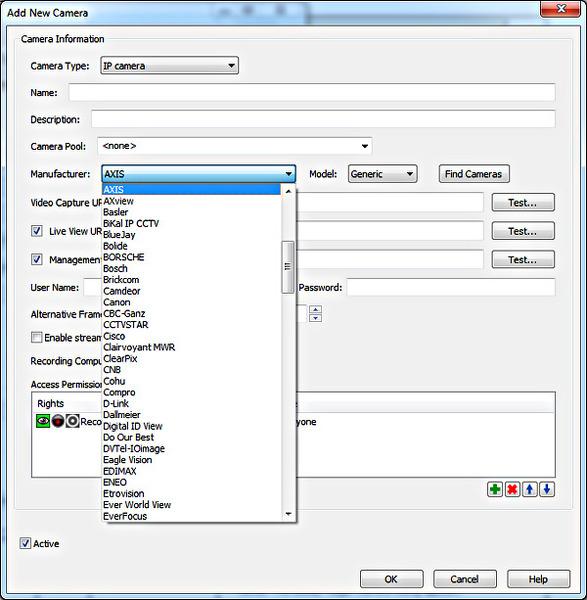
Task: Choose ClearPix in the list
Action: (191, 359)
